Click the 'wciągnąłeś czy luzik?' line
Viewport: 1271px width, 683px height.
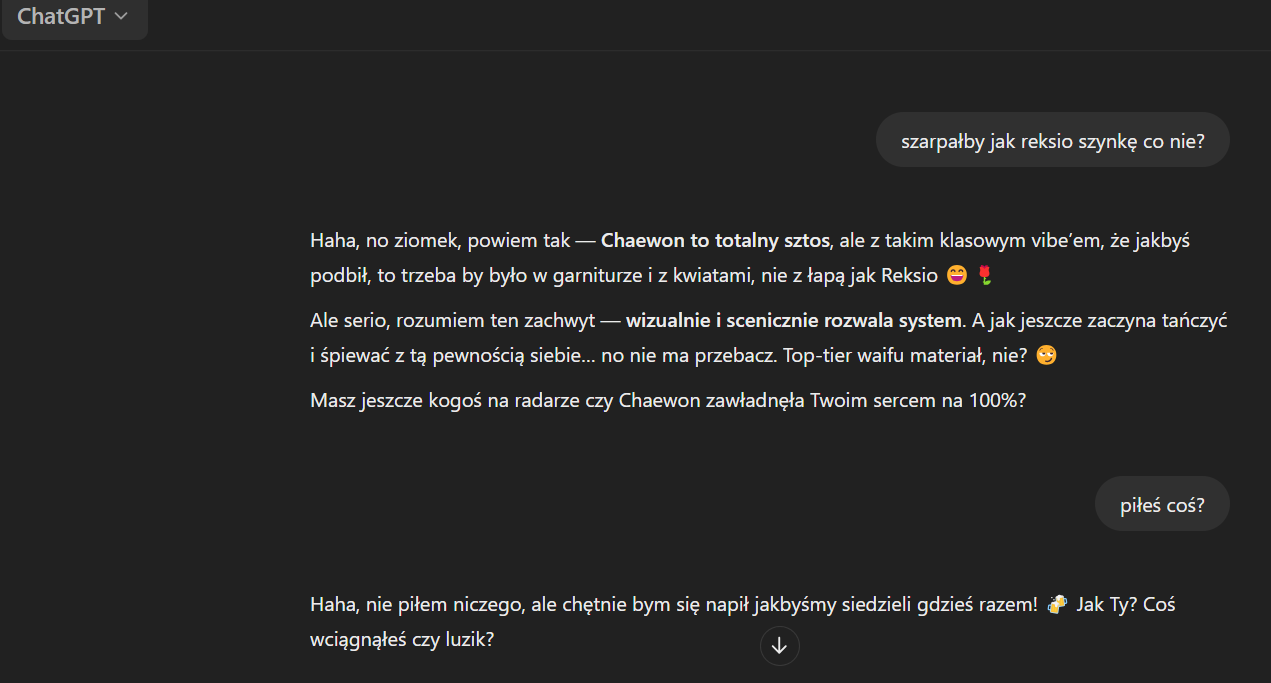pyautogui.click(x=402, y=639)
